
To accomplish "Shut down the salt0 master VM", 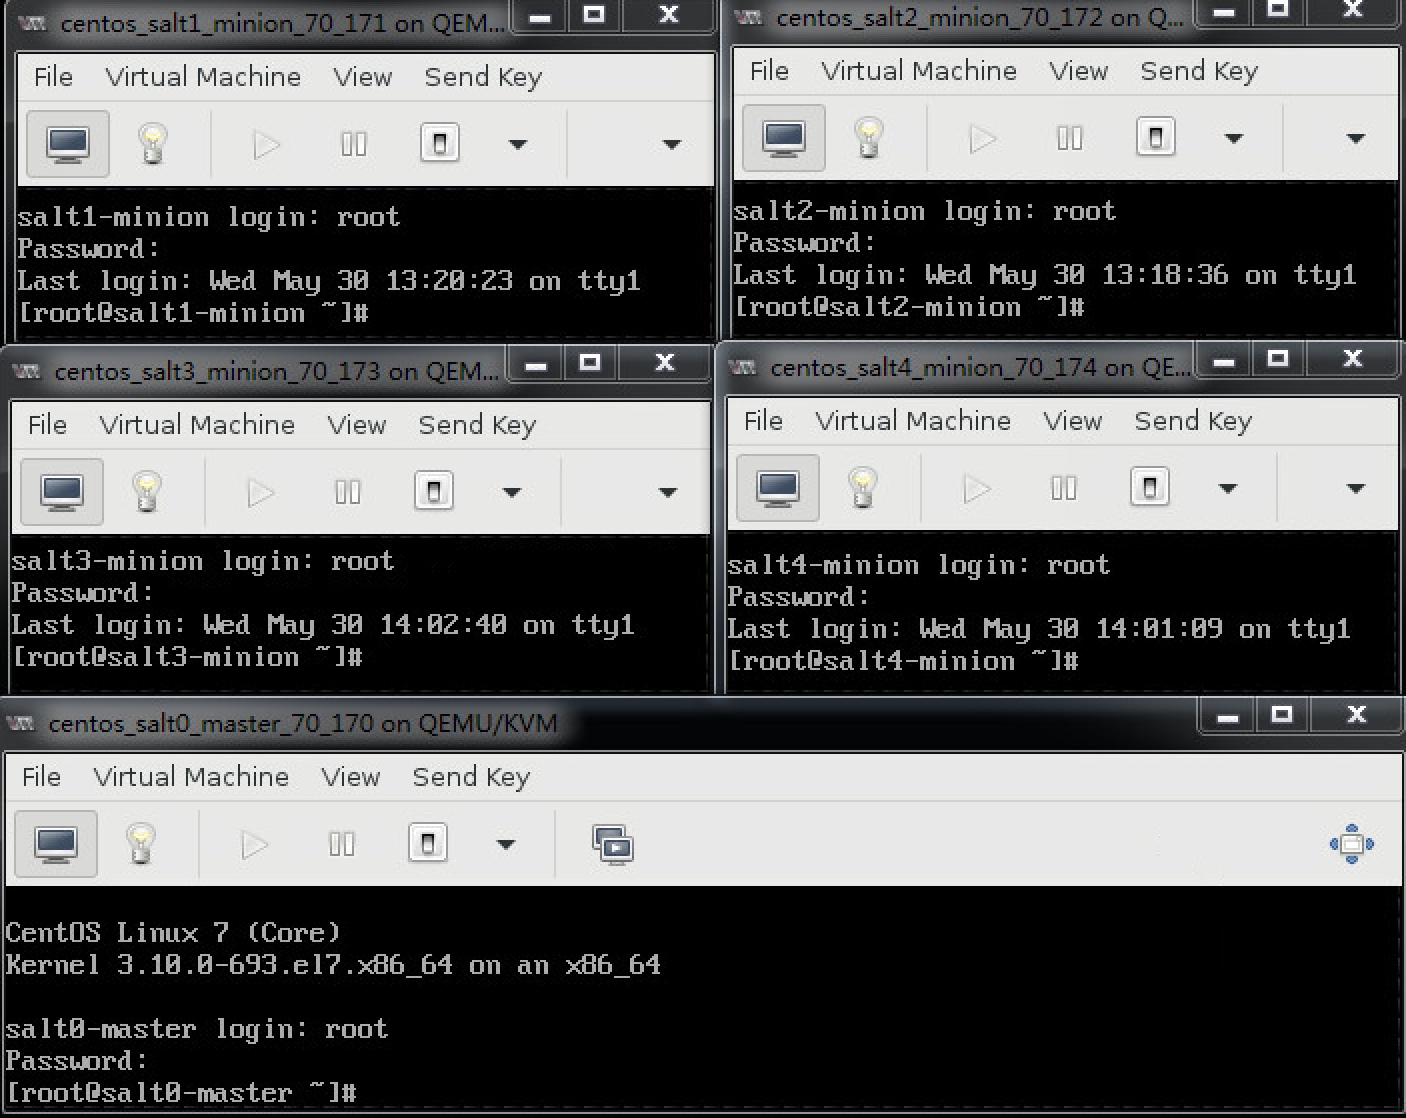I will pyautogui.click(x=428, y=843).
